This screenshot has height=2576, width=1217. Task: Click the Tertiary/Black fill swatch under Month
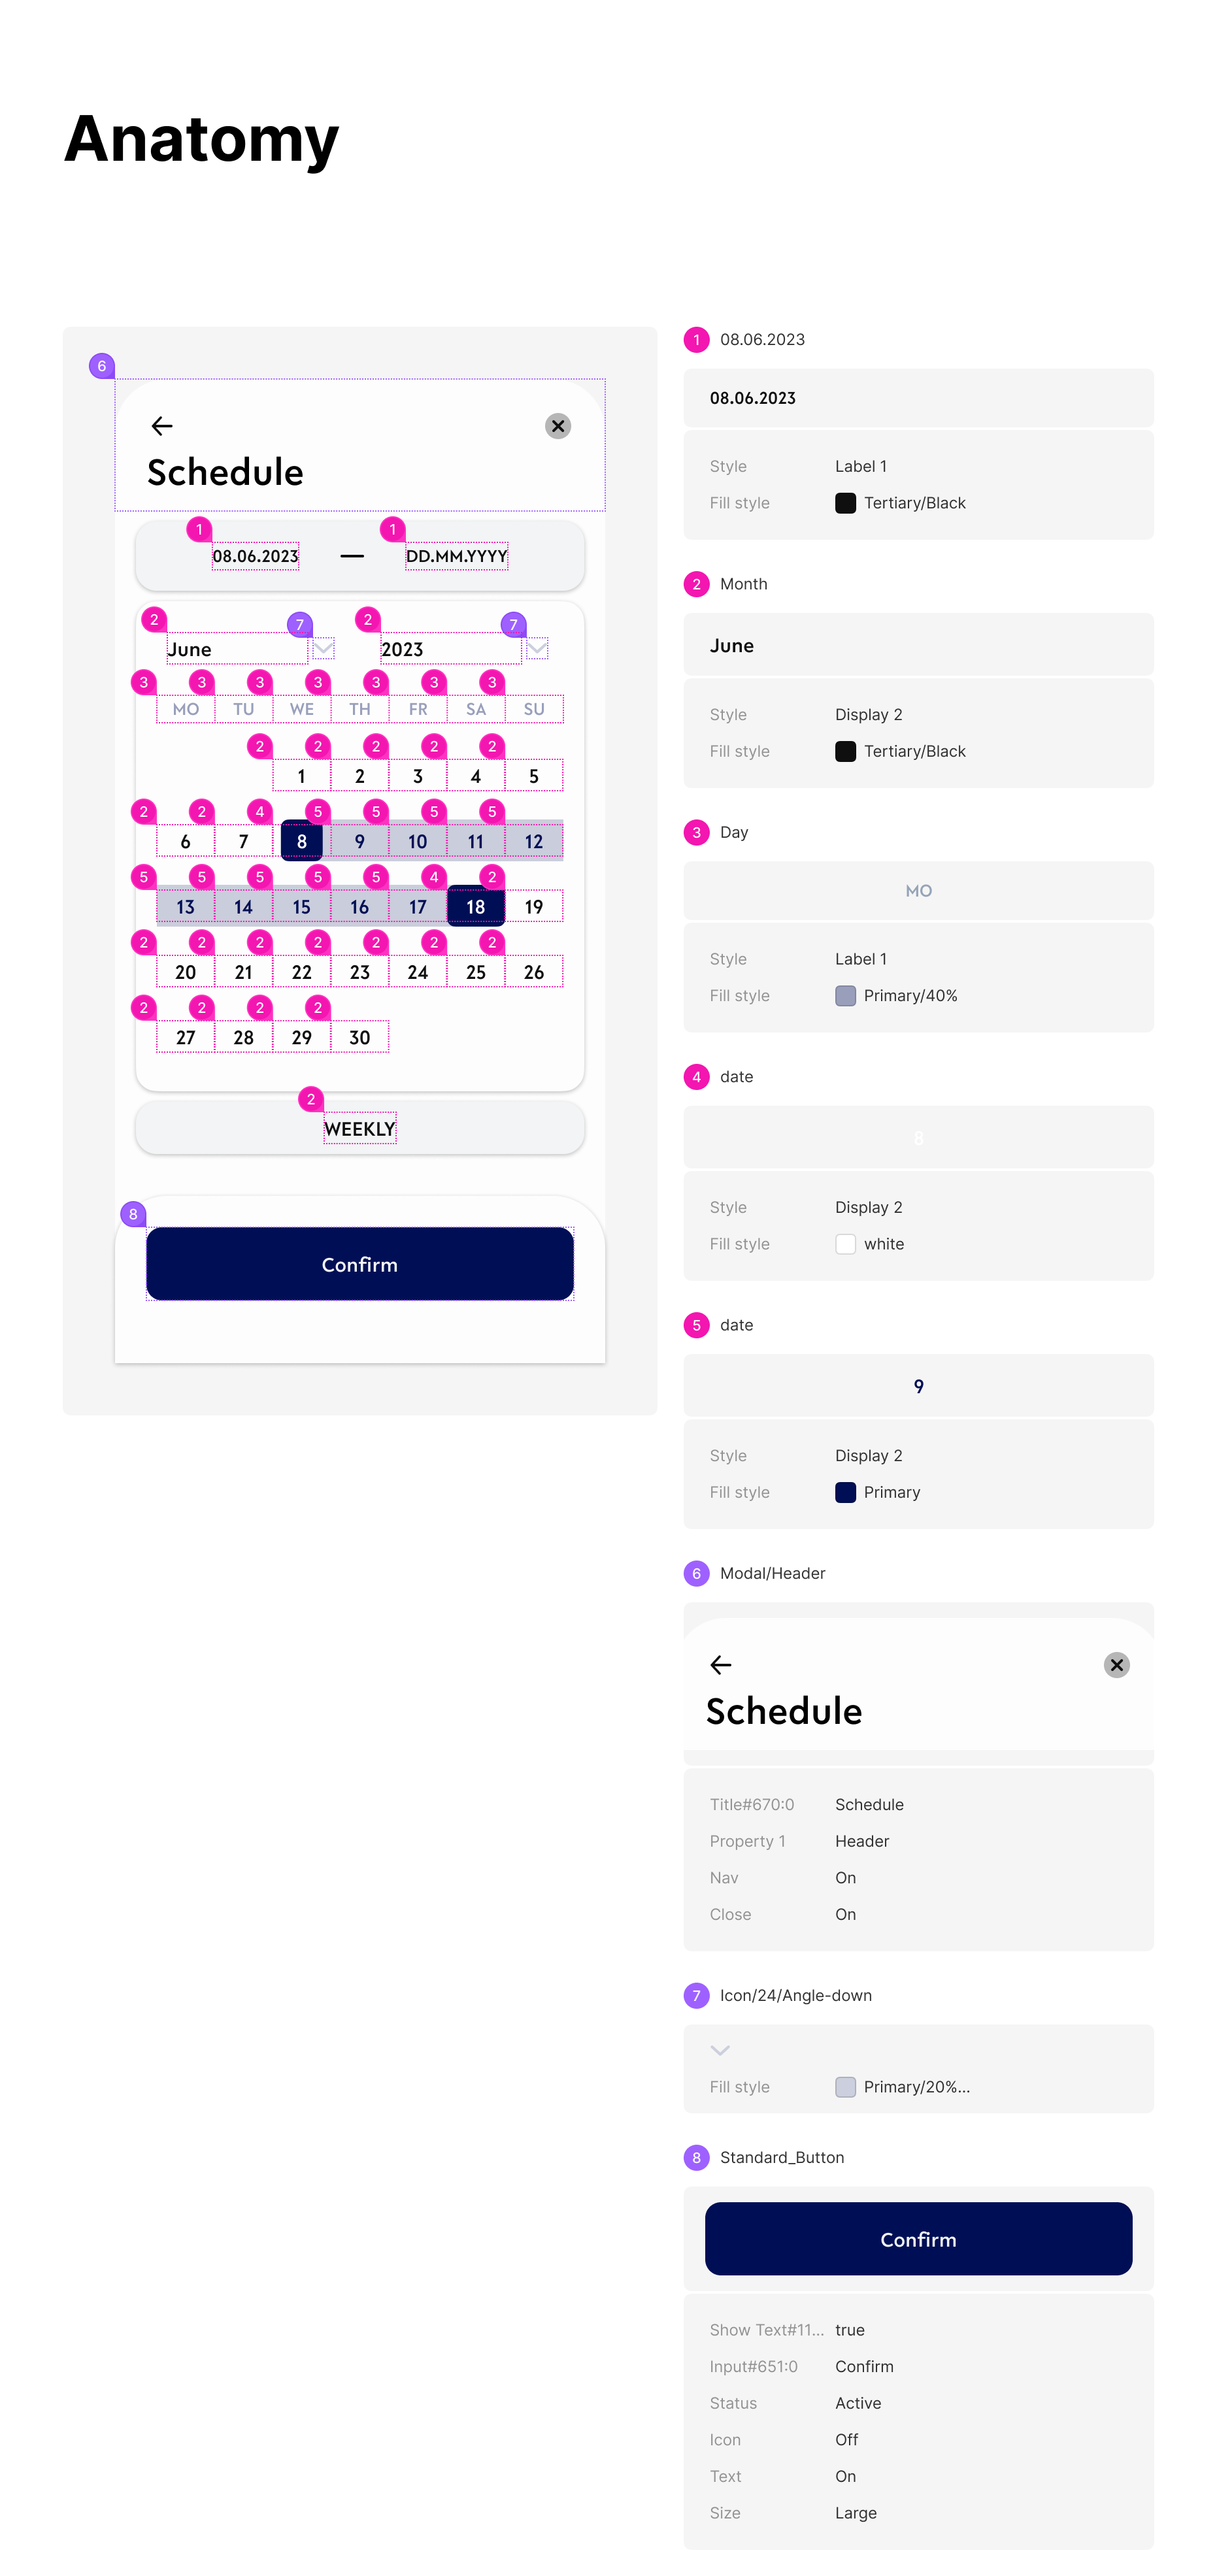[845, 751]
